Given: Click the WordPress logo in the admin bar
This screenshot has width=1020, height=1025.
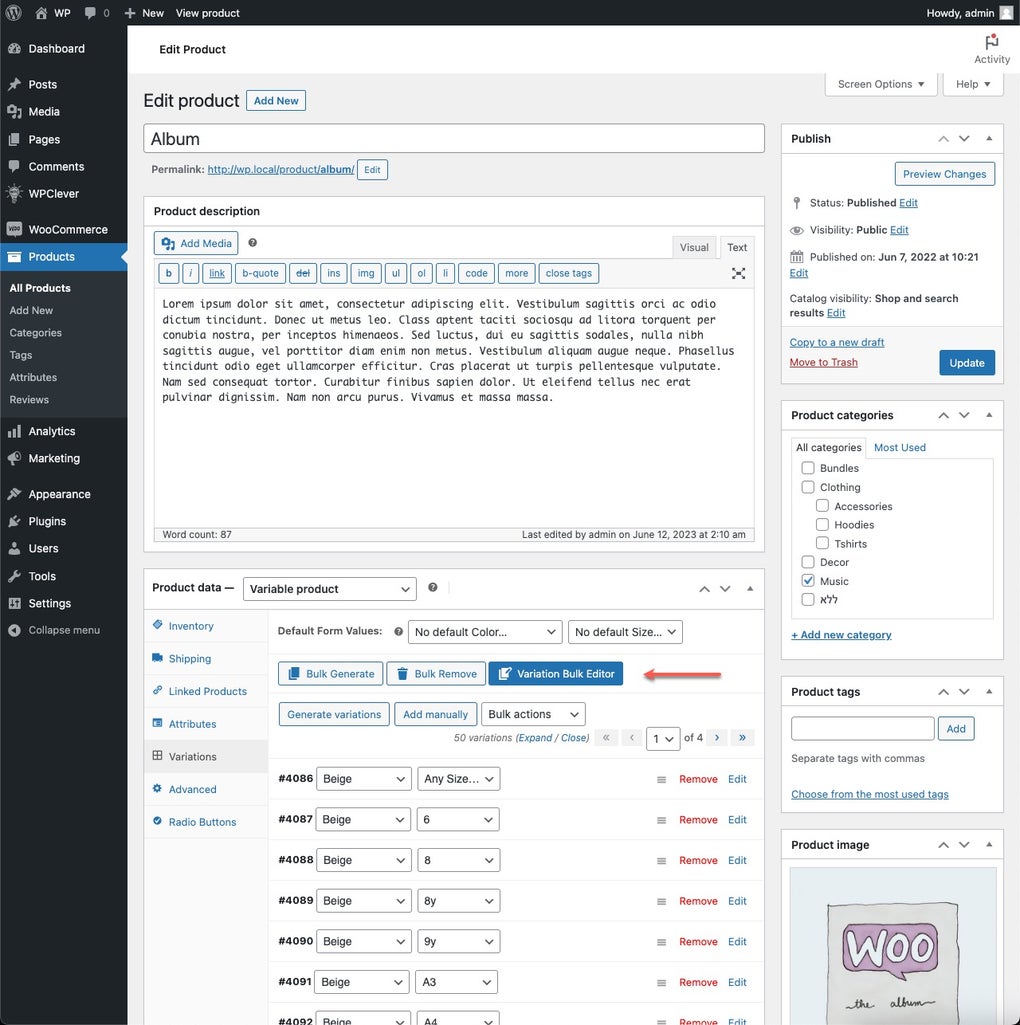Looking at the screenshot, I should tap(11, 12).
